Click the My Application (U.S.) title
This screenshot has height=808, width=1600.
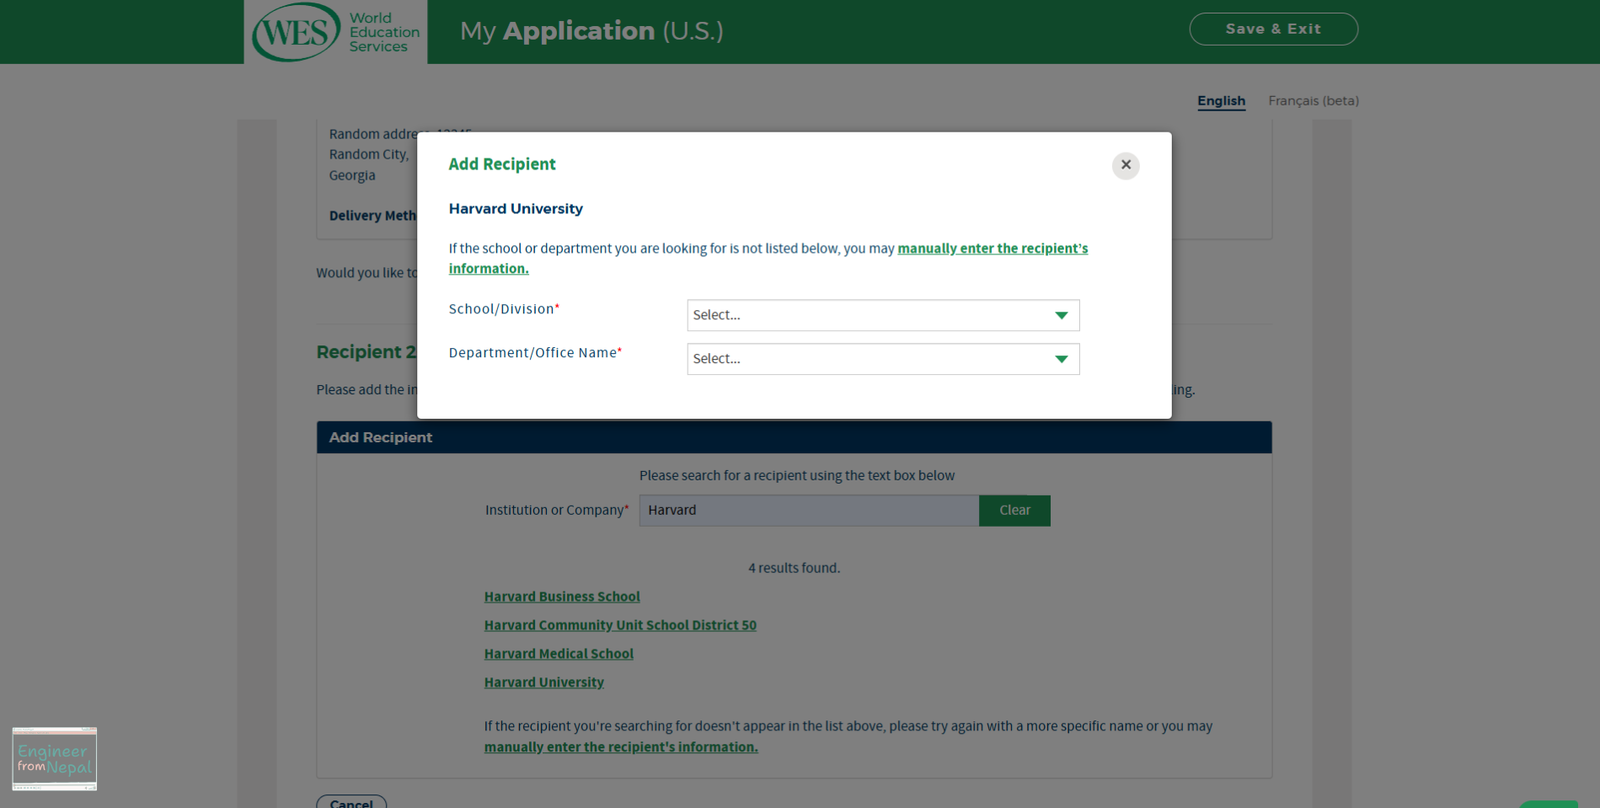click(591, 31)
